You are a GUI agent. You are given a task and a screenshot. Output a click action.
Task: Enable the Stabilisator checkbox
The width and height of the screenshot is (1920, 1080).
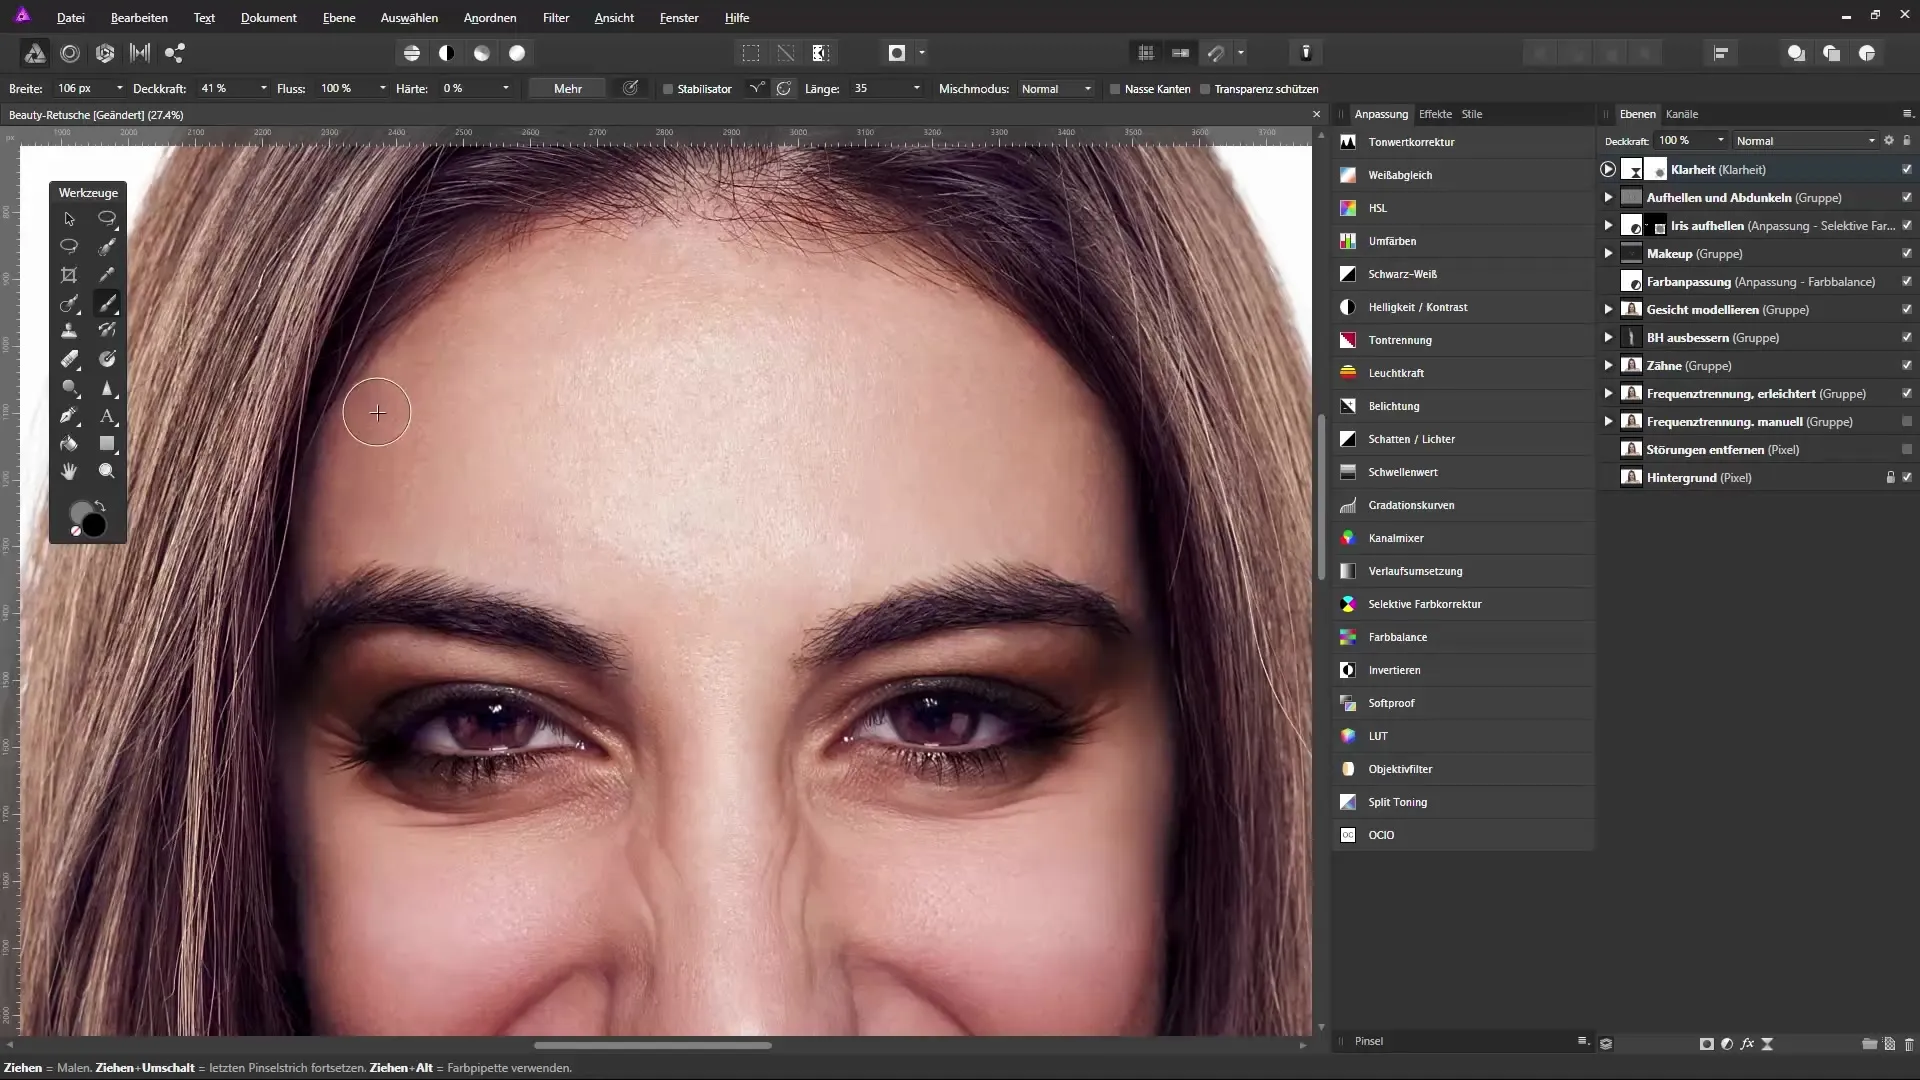point(668,89)
